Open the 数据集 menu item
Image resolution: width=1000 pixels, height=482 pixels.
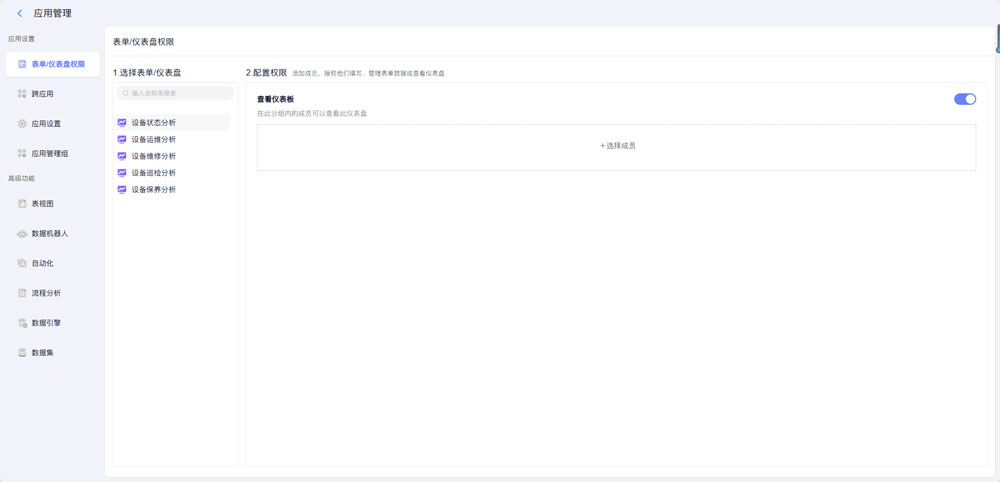[x=42, y=353]
